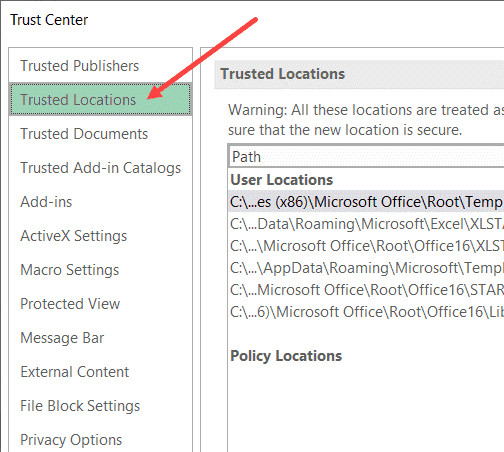
Task: Open External Content settings
Action: point(100,372)
